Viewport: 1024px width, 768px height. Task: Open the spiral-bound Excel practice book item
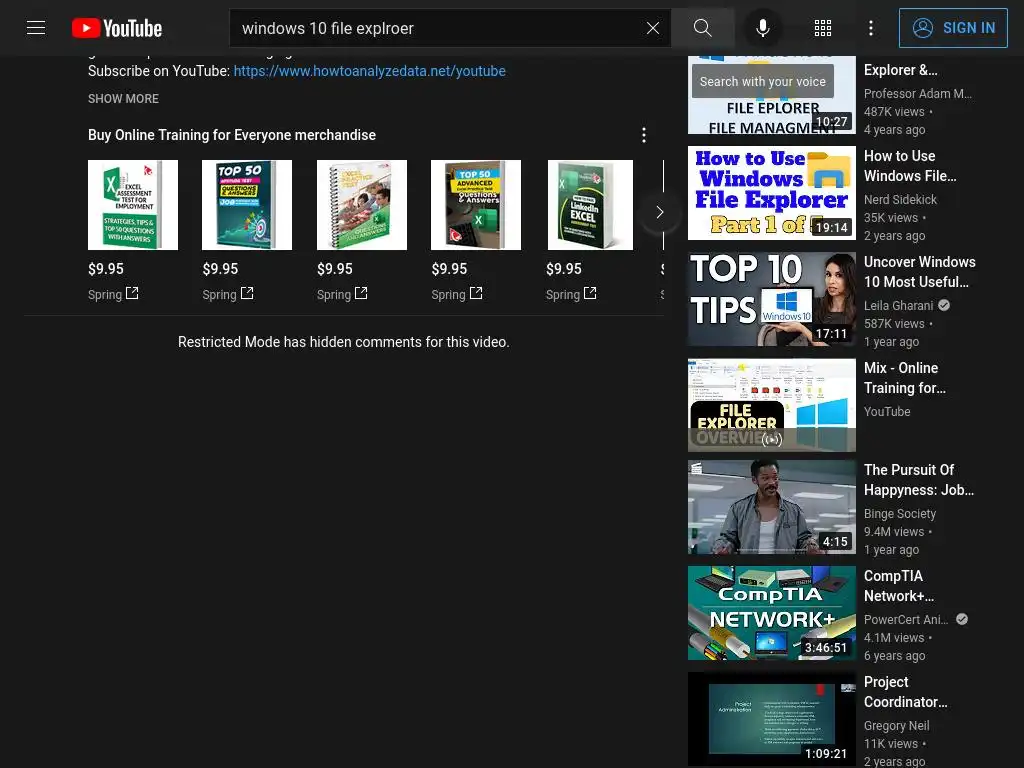[362, 205]
